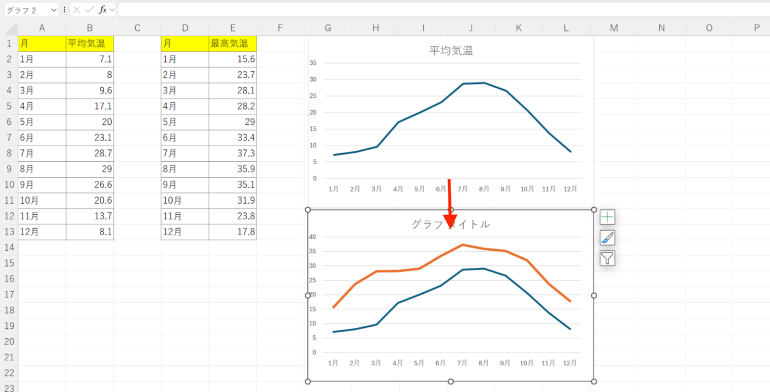This screenshot has height=392, width=770.
Task: Select row 1 header
Action: tap(9, 44)
